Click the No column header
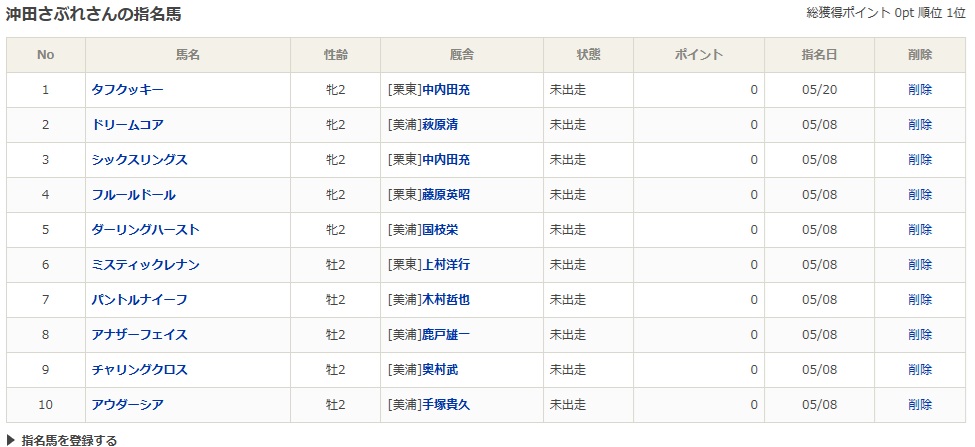This screenshot has width=975, height=447. pos(45,55)
